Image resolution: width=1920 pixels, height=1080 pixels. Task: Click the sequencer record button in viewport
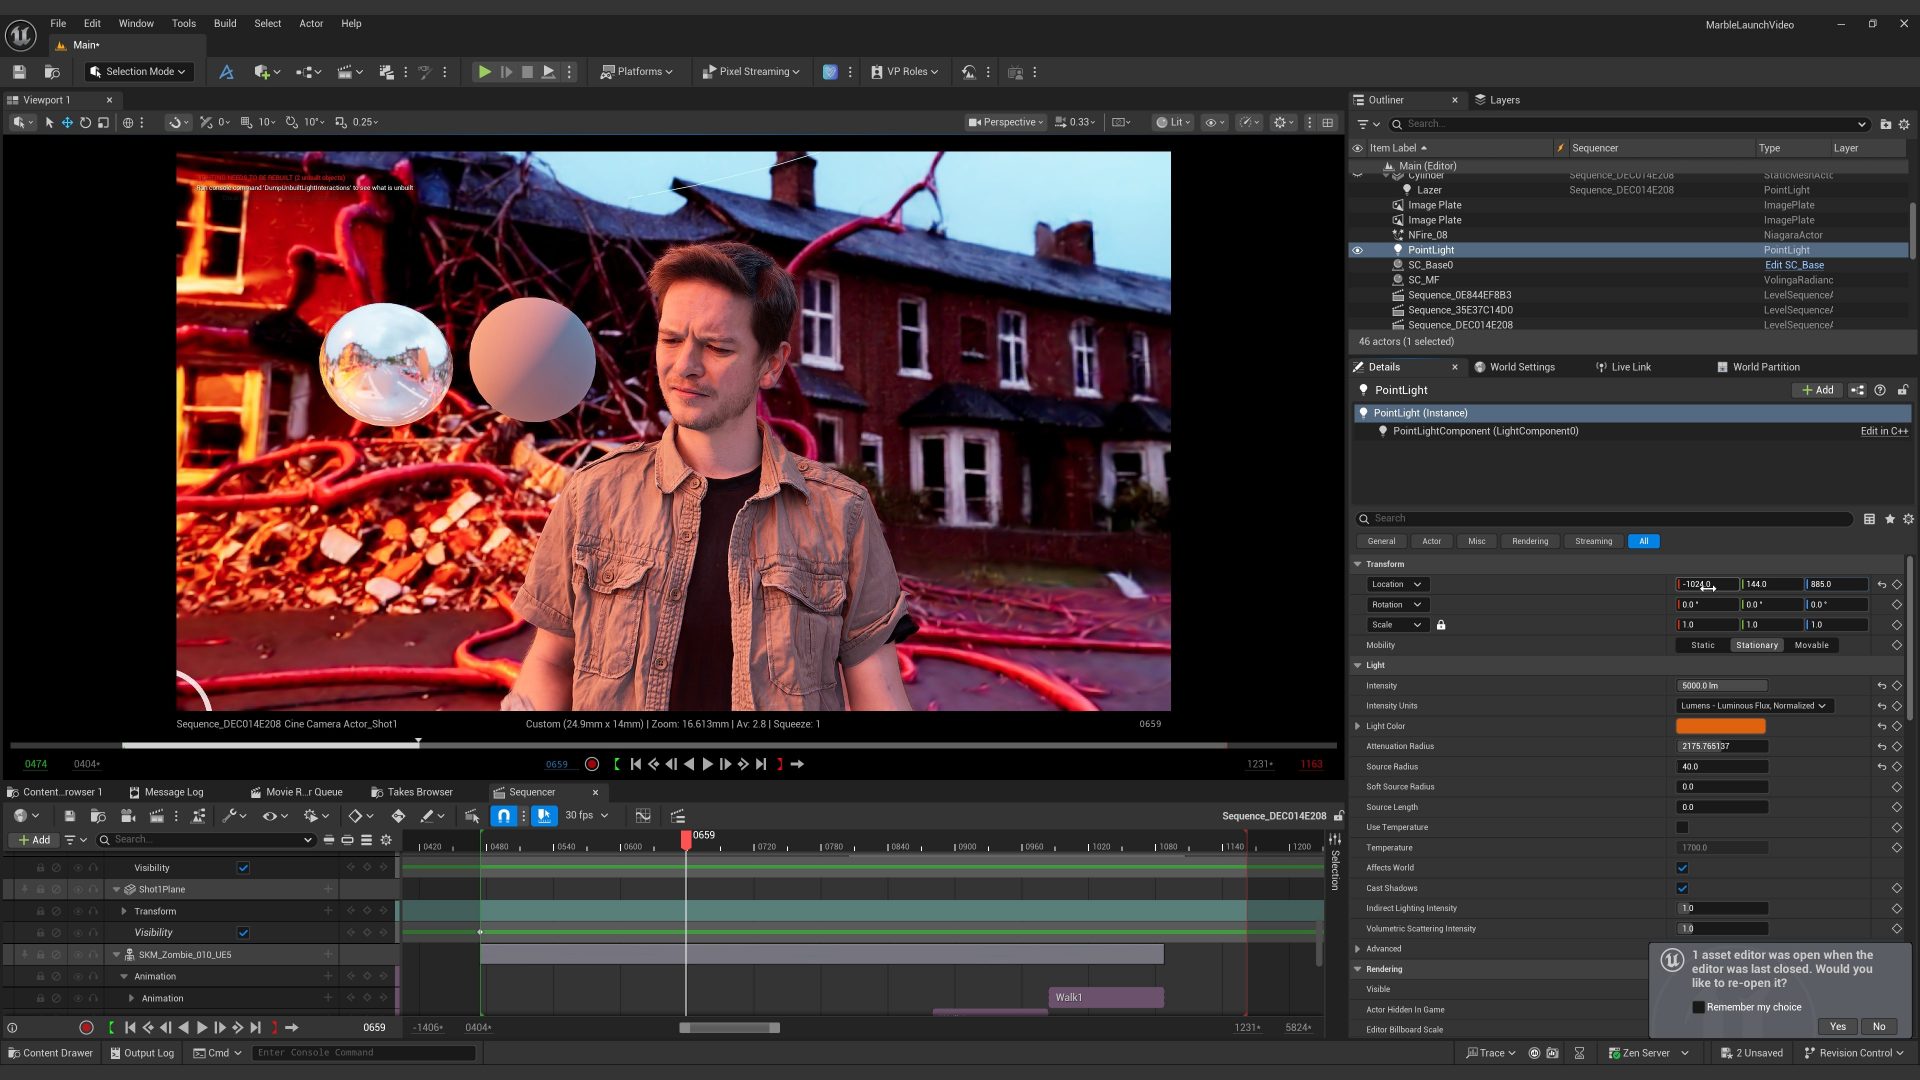click(x=592, y=764)
